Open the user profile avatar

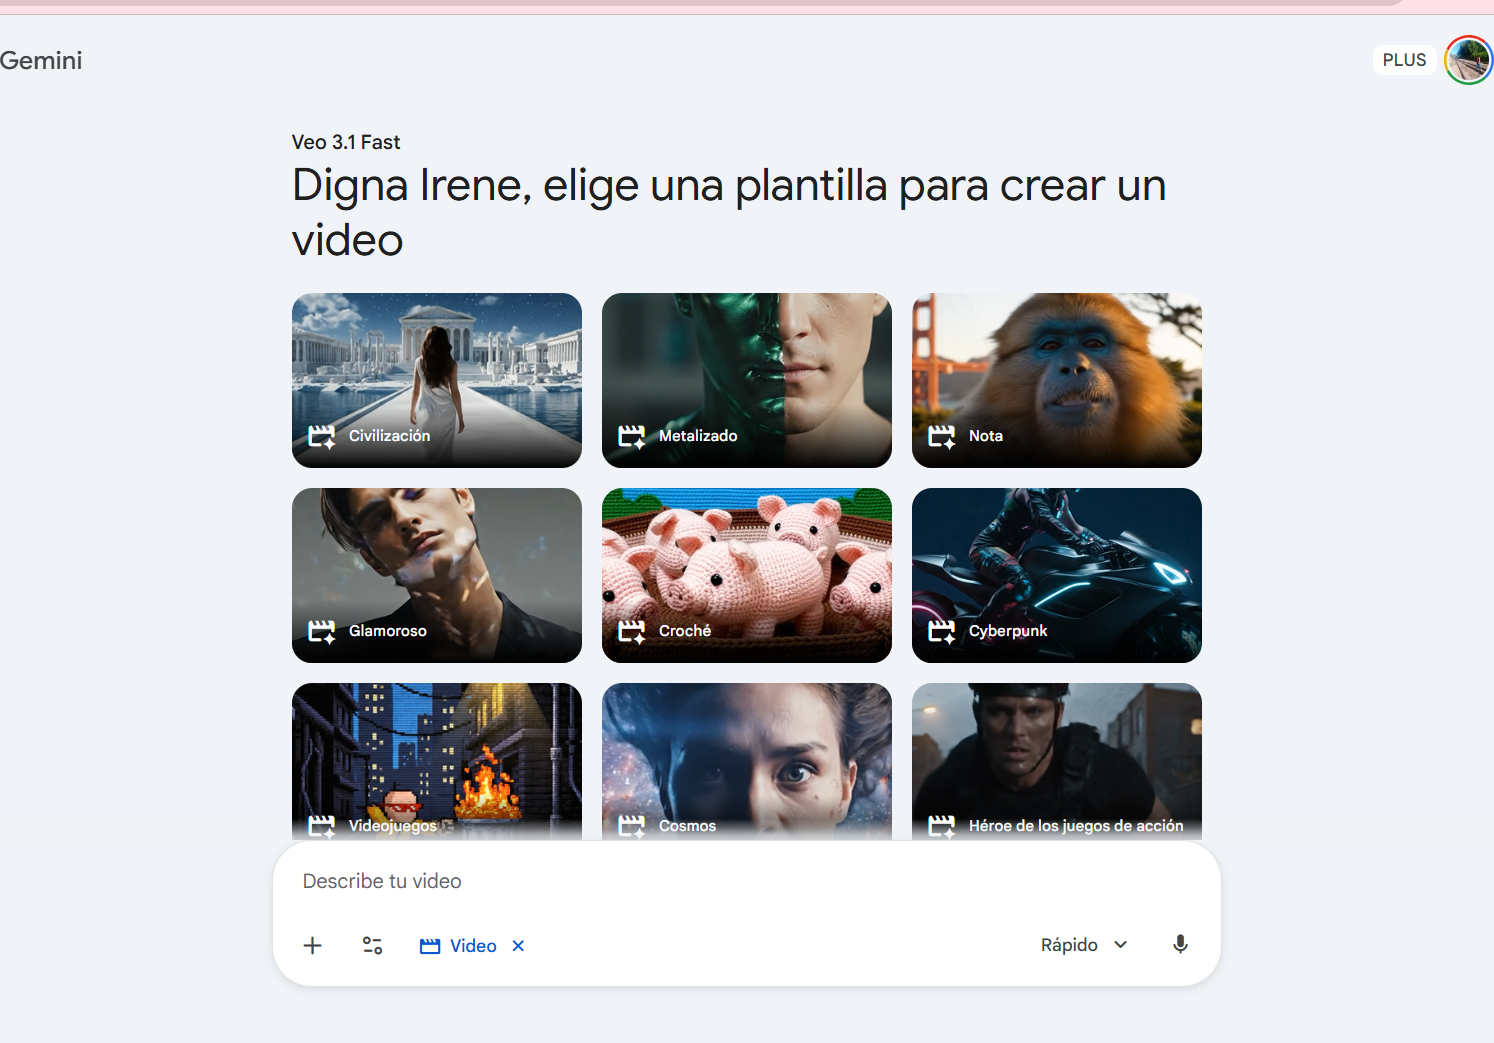point(1468,60)
